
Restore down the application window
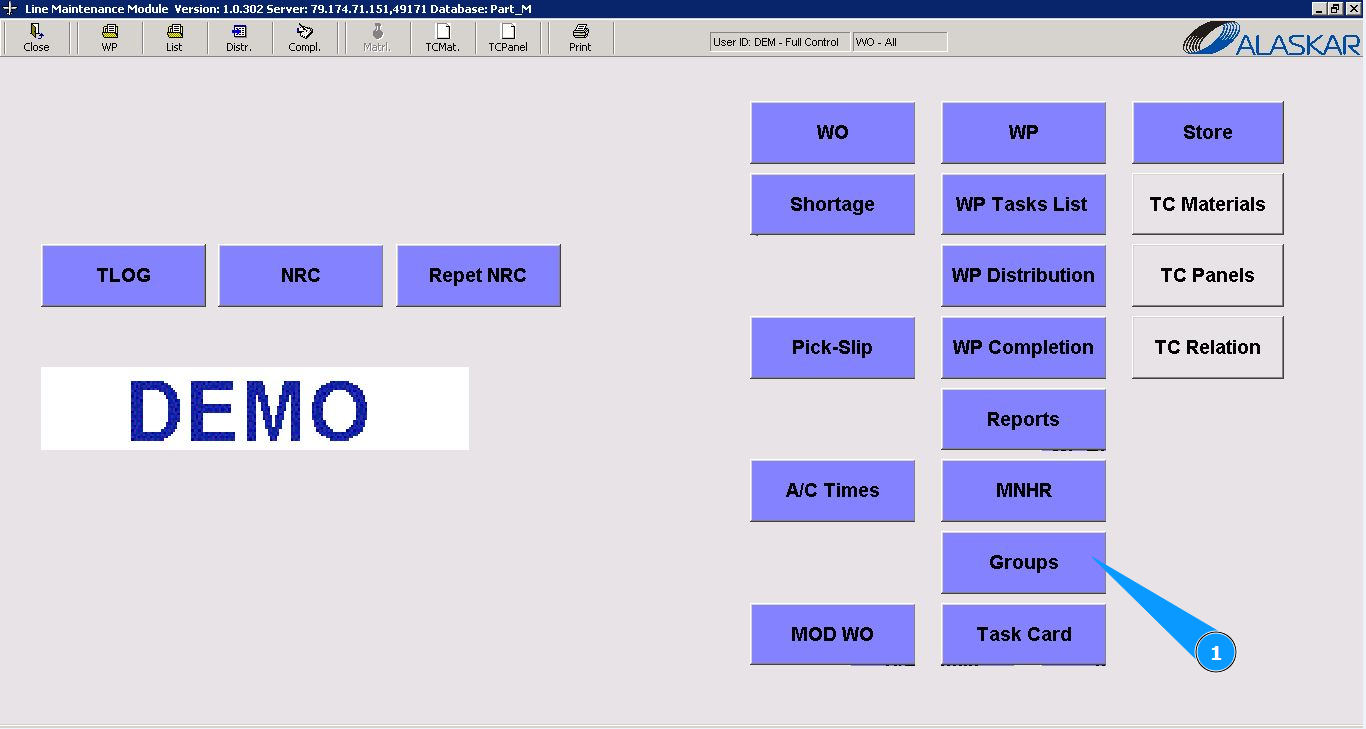tap(1336, 8)
